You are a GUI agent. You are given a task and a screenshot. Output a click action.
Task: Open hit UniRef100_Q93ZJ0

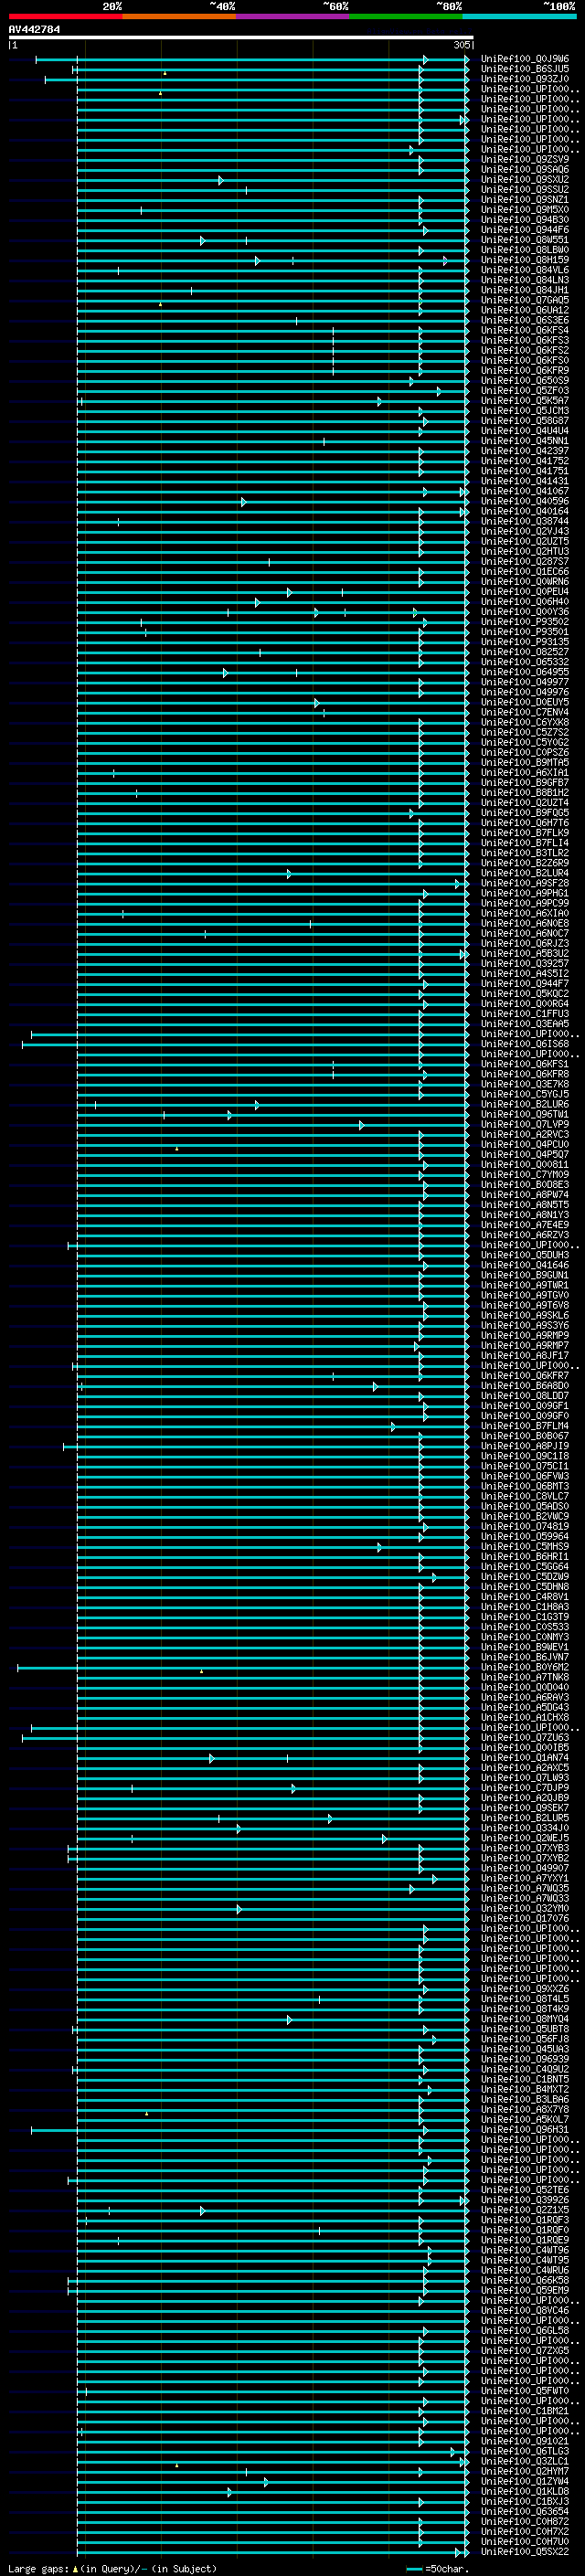pos(525,79)
